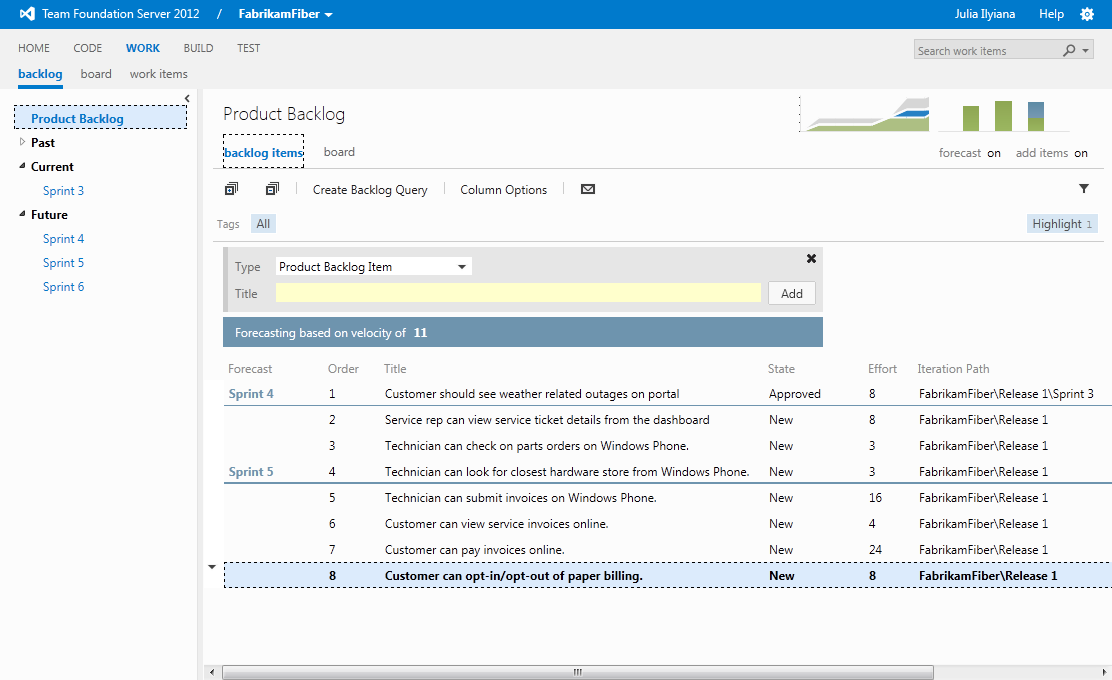The height and width of the screenshot is (680, 1112).
Task: Open the Help menu
Action: [1051, 13]
